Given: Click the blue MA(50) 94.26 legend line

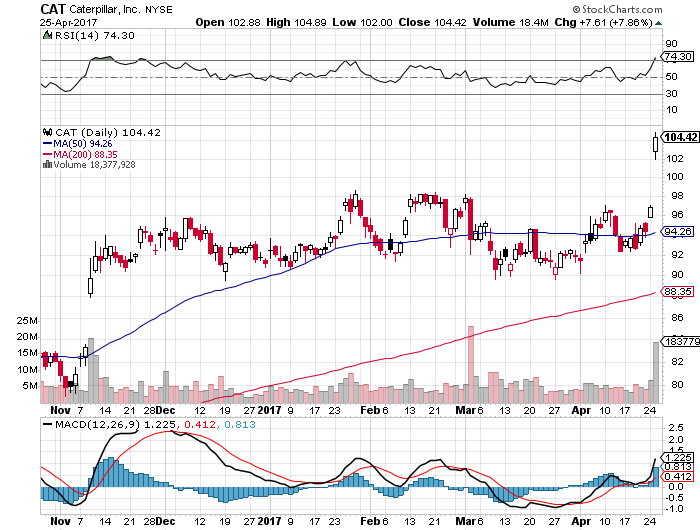Looking at the screenshot, I should [78, 143].
